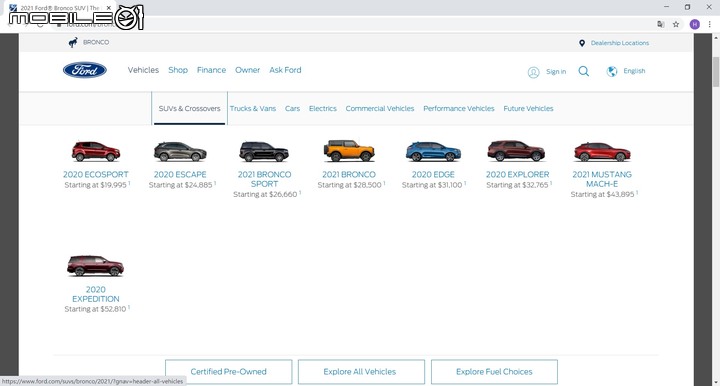Open the Shop menu

(178, 70)
